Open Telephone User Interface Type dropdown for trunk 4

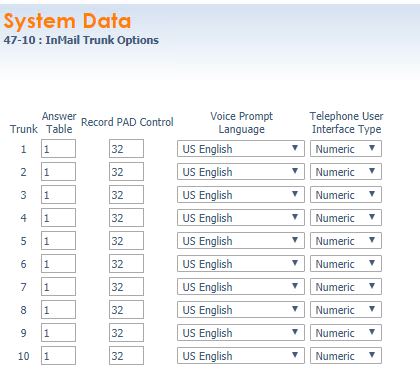[x=346, y=218]
